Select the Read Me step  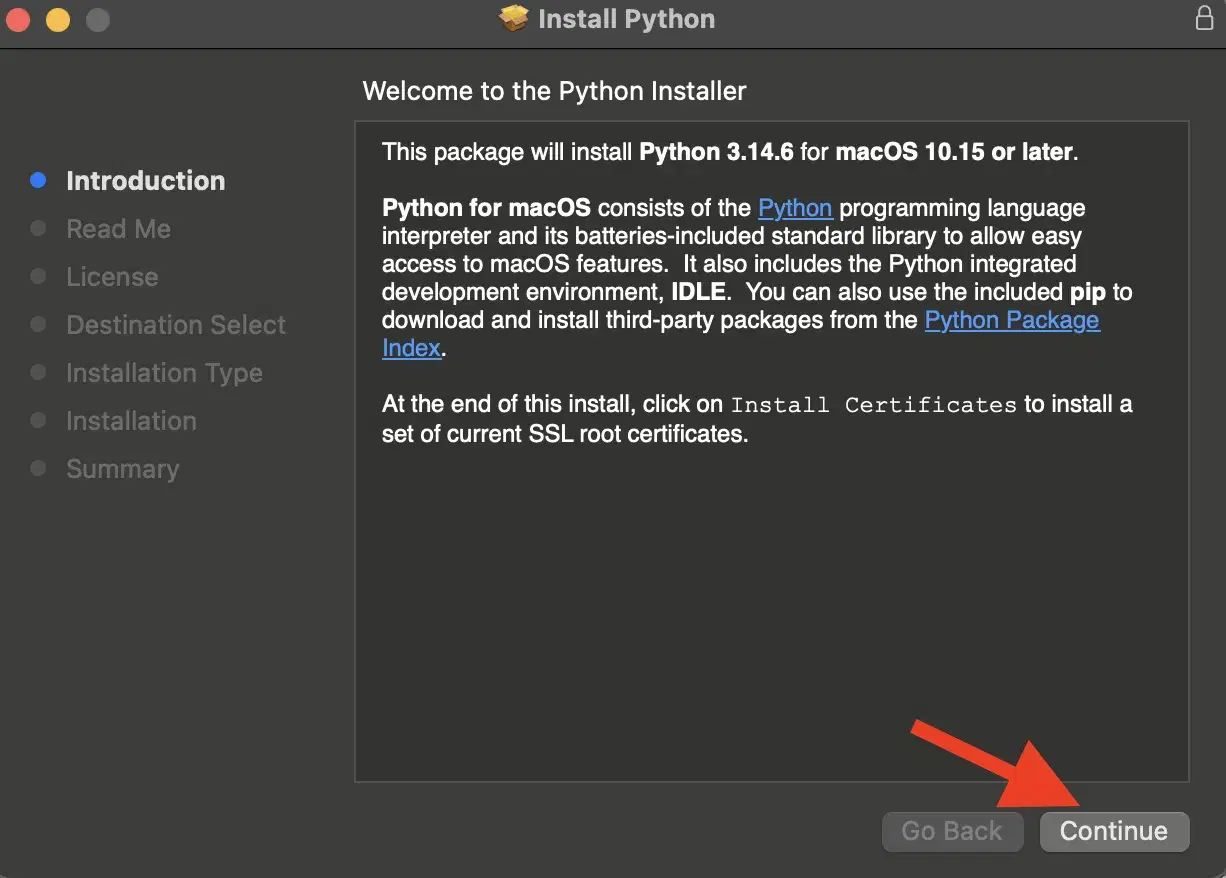pyautogui.click(x=118, y=229)
